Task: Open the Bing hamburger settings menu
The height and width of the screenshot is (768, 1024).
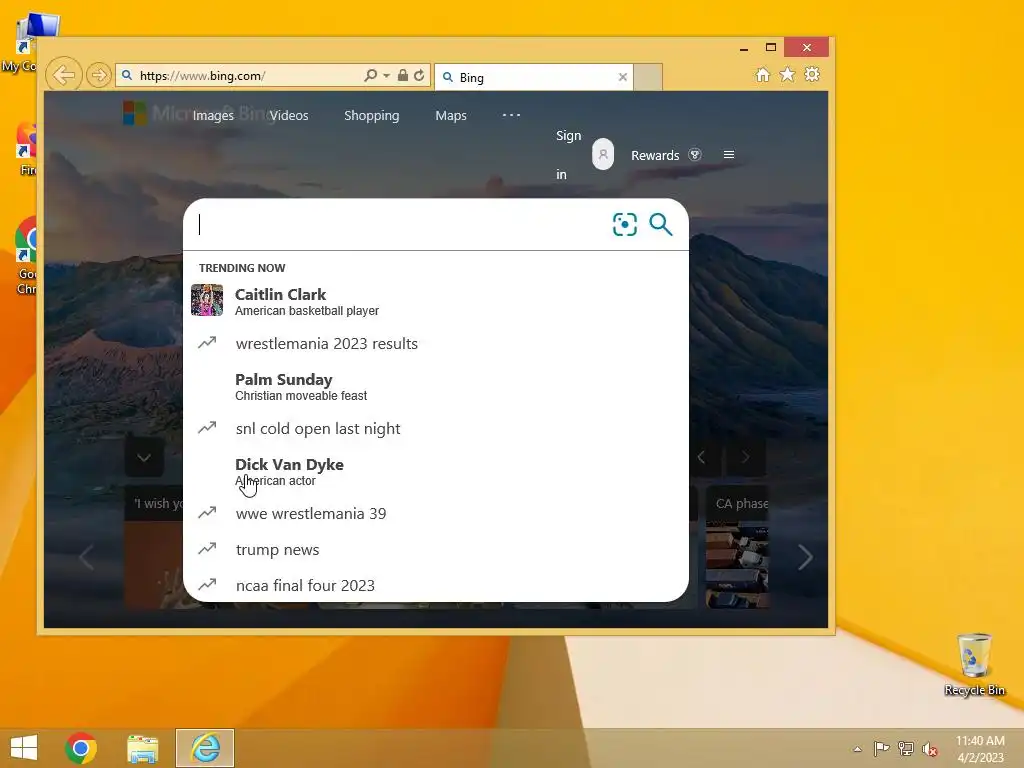Action: click(x=729, y=155)
